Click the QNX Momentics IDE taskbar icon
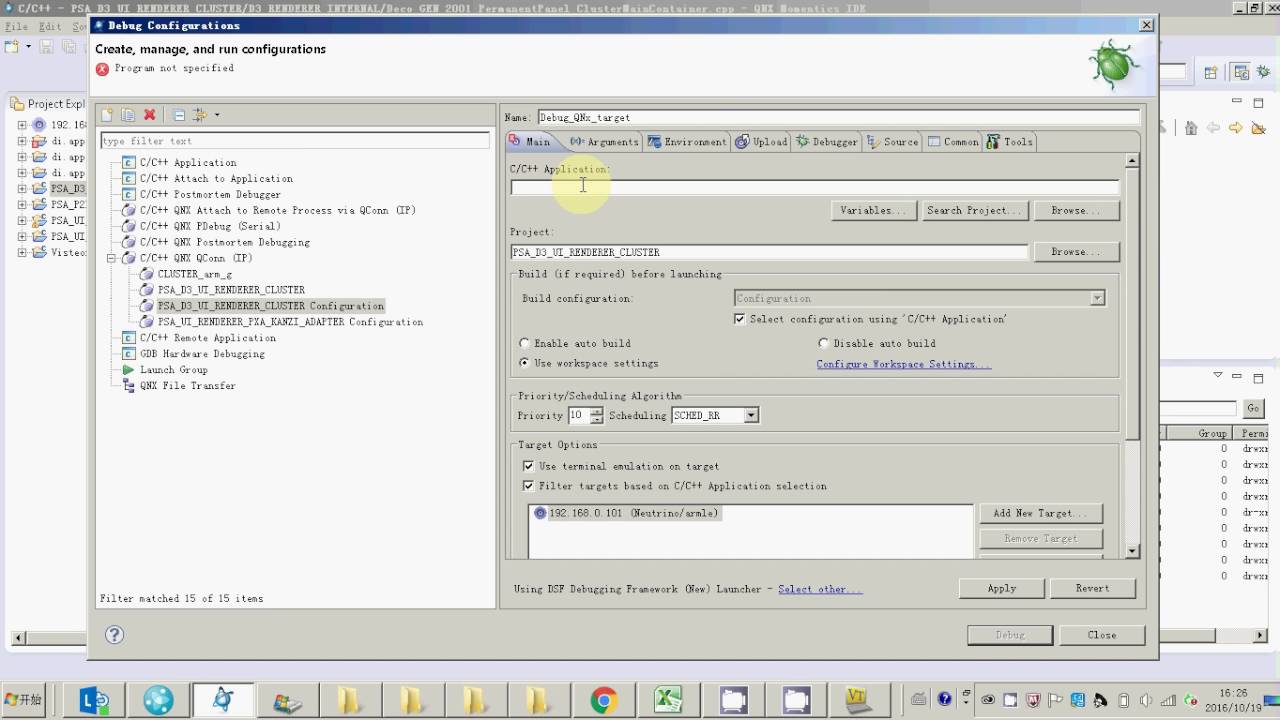This screenshot has height=720, width=1280. (x=223, y=700)
